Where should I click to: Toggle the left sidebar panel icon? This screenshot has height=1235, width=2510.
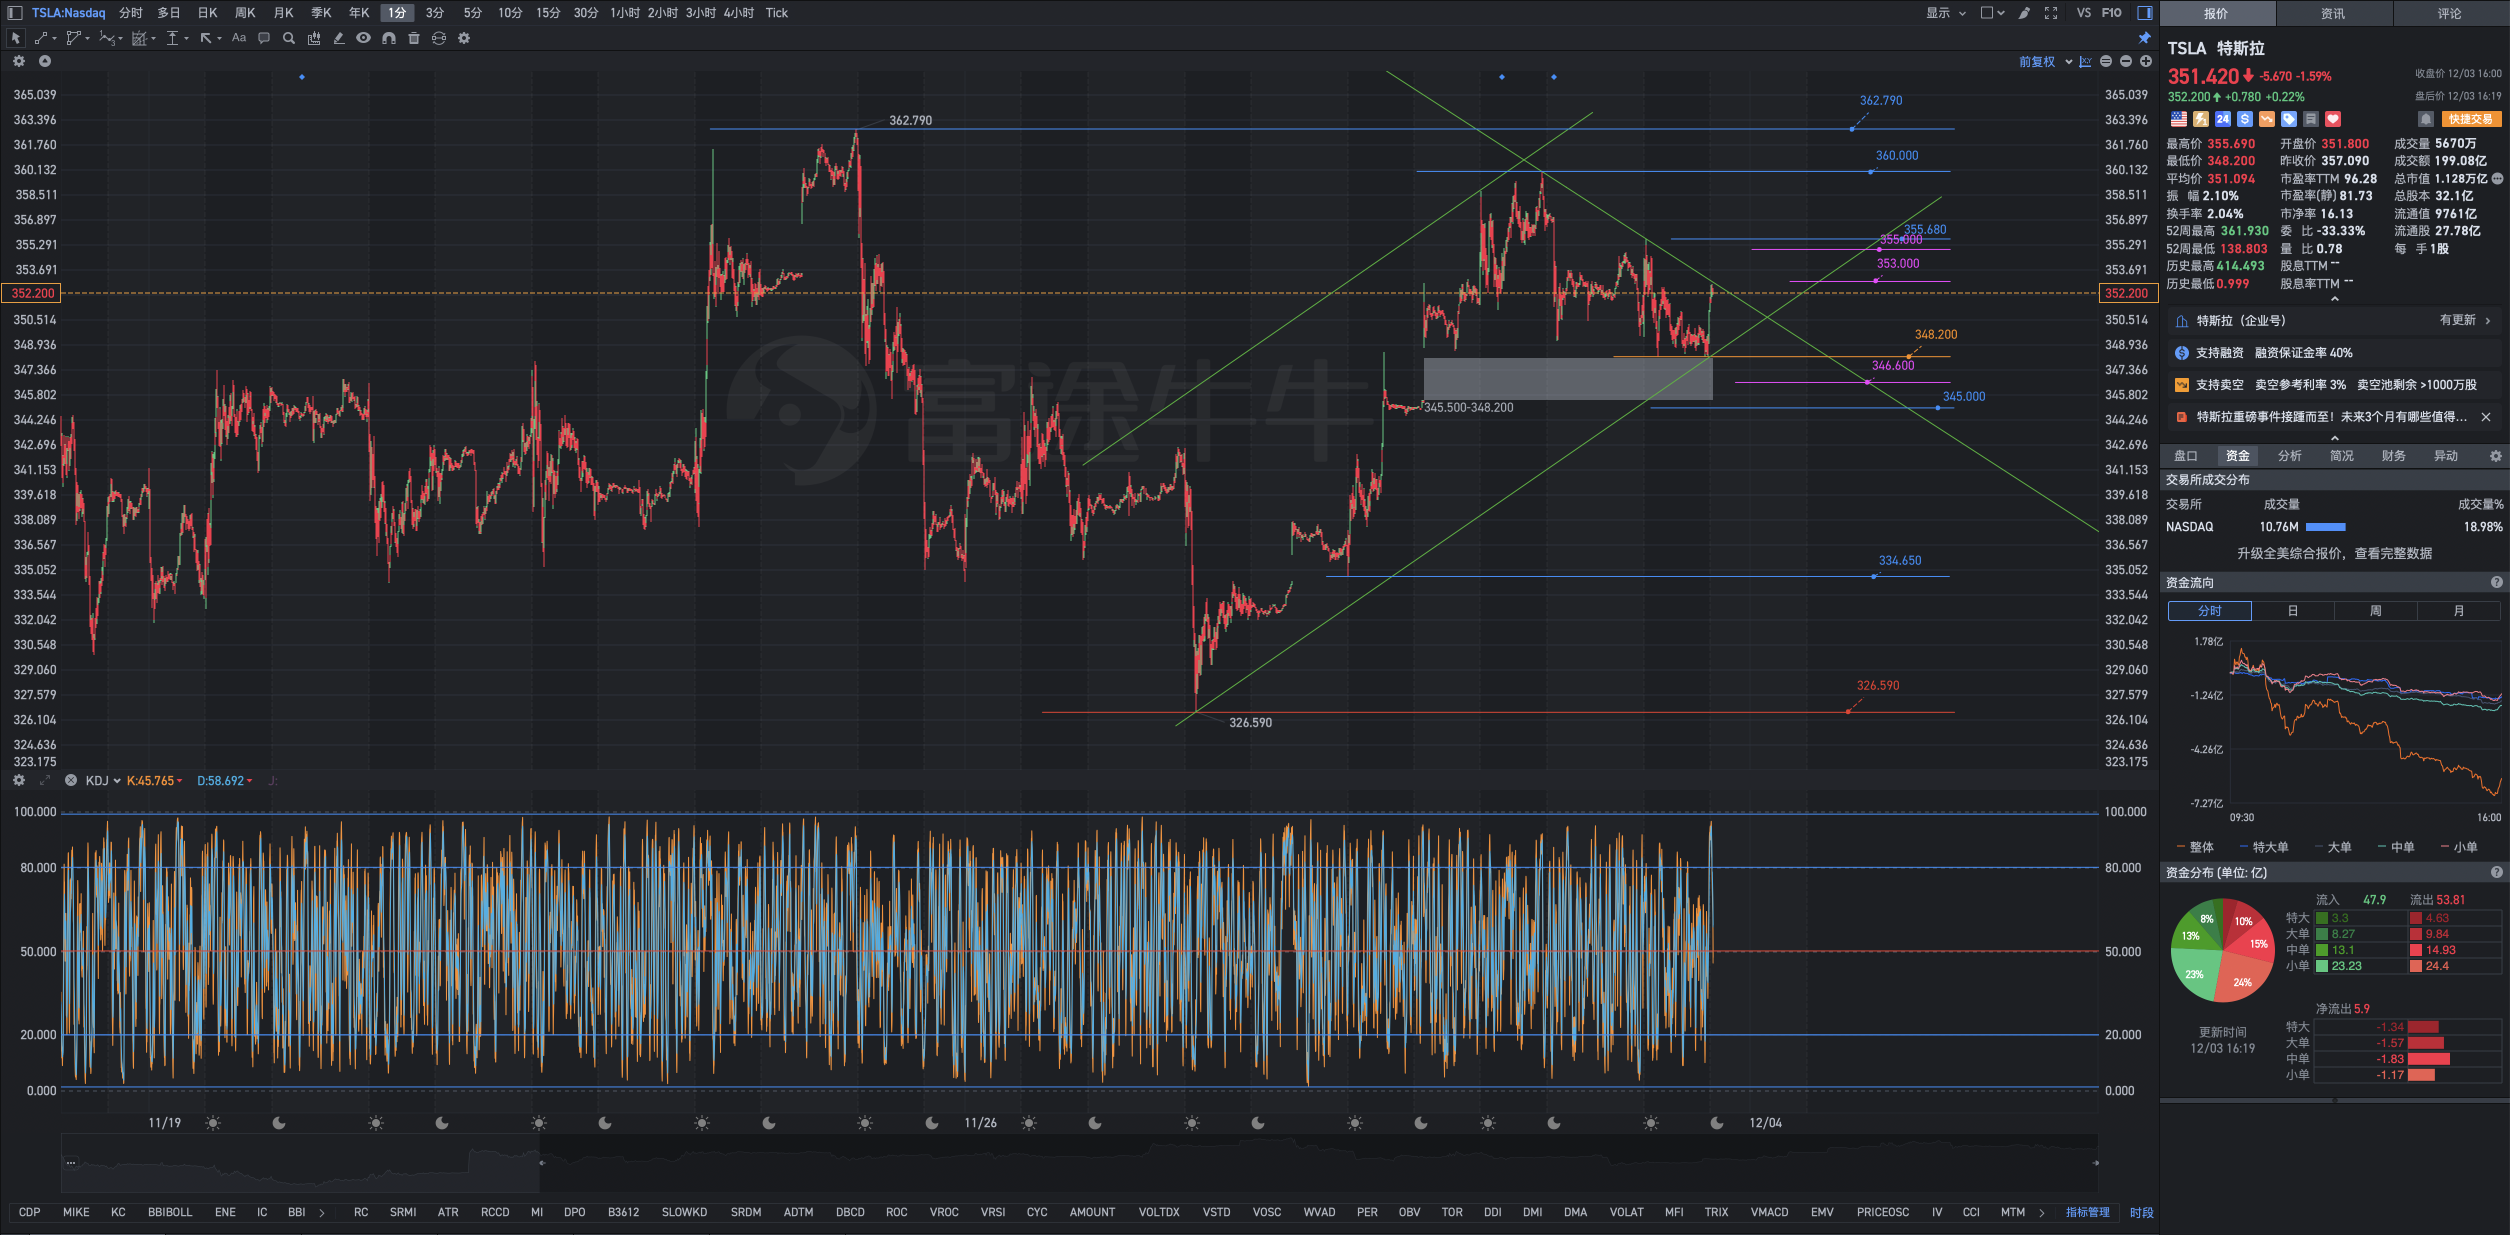(x=15, y=13)
